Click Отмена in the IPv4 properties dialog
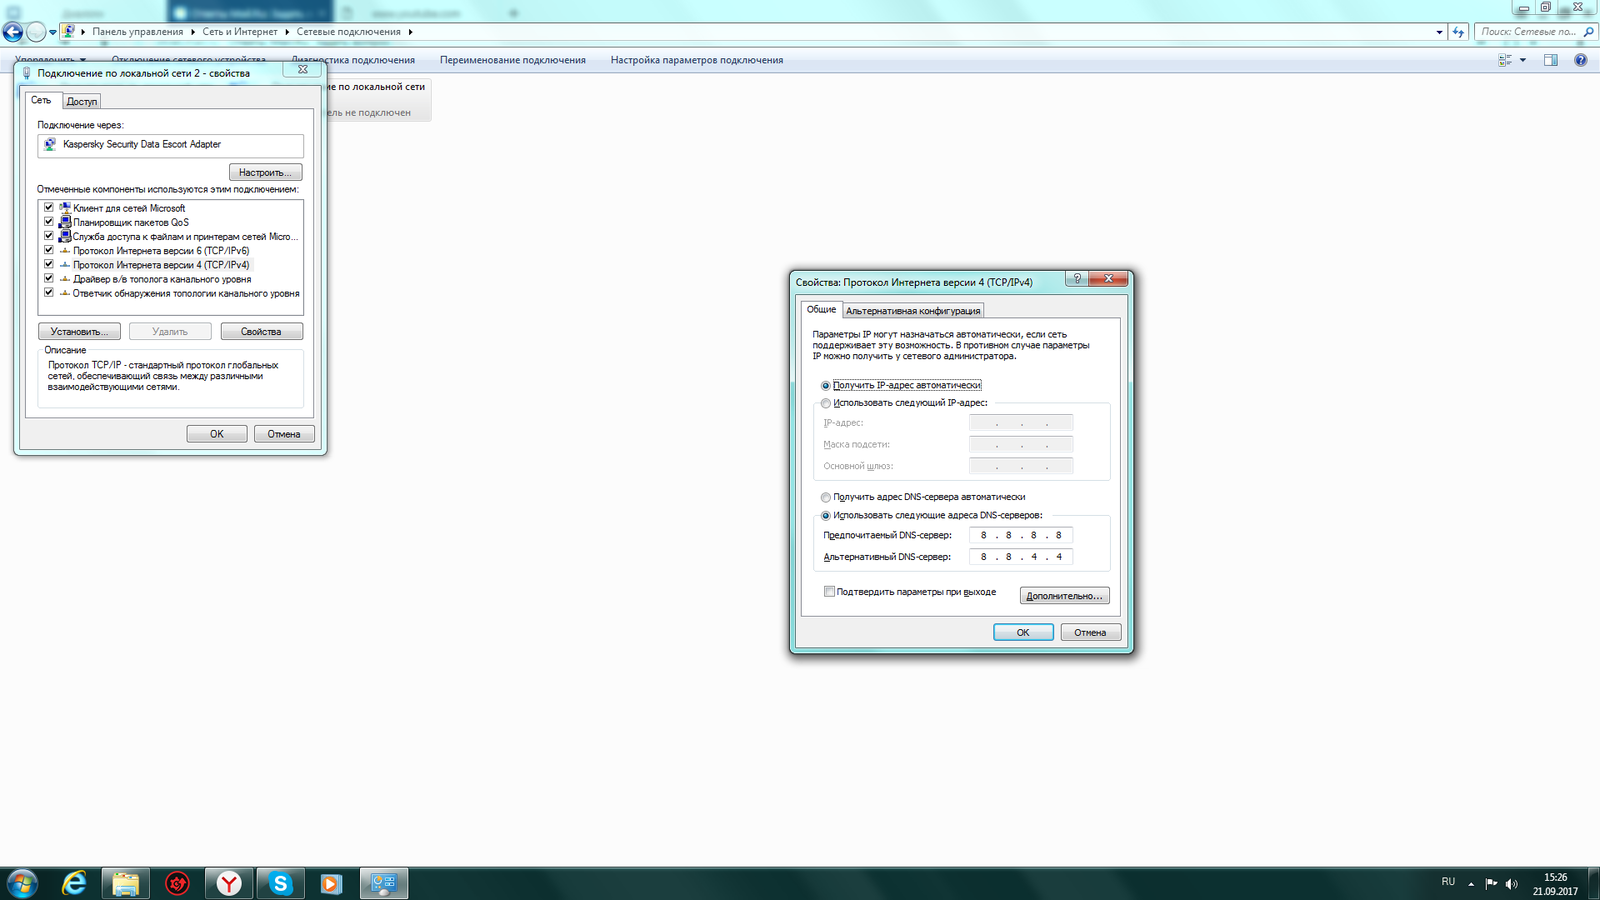This screenshot has height=900, width=1600. [x=1090, y=632]
